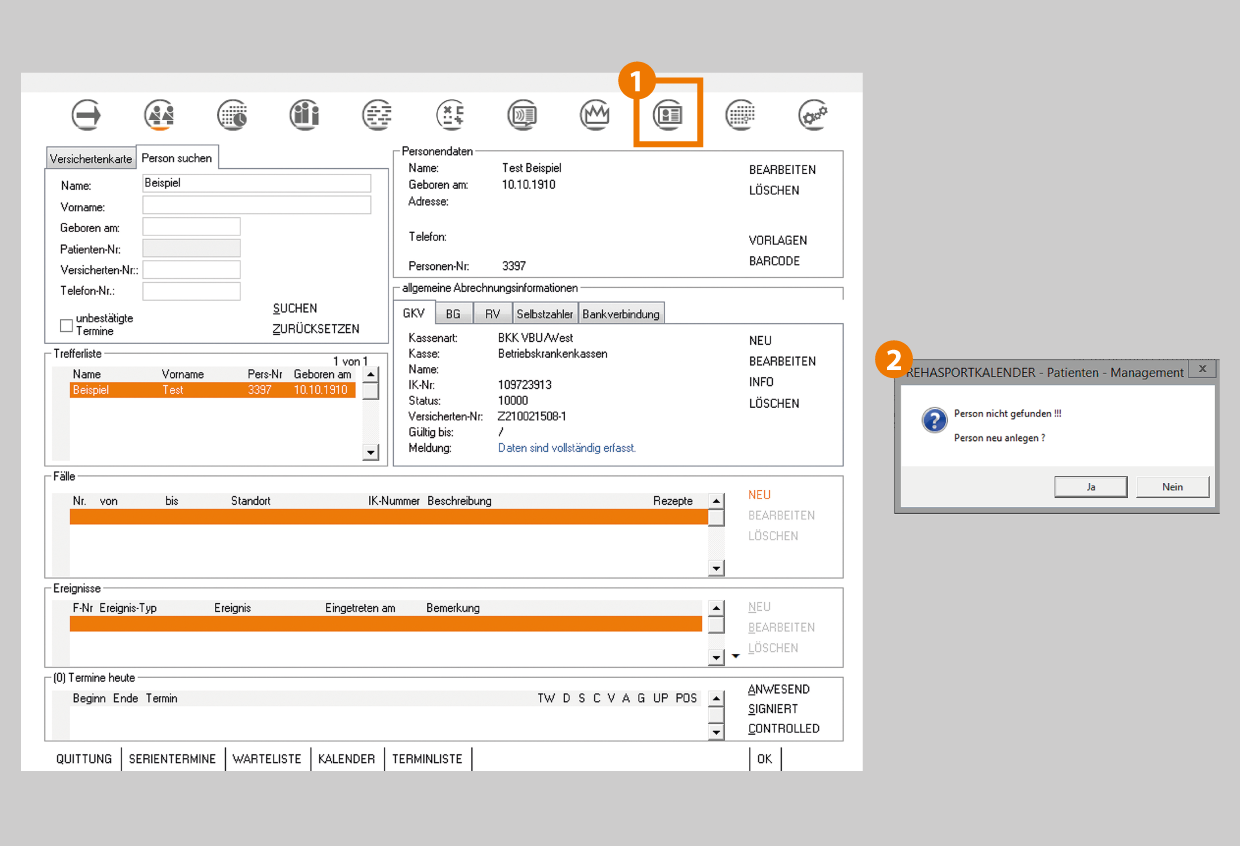This screenshot has height=846, width=1240.
Task: Toggle the unbestätigte Termine checkbox
Action: [x=67, y=325]
